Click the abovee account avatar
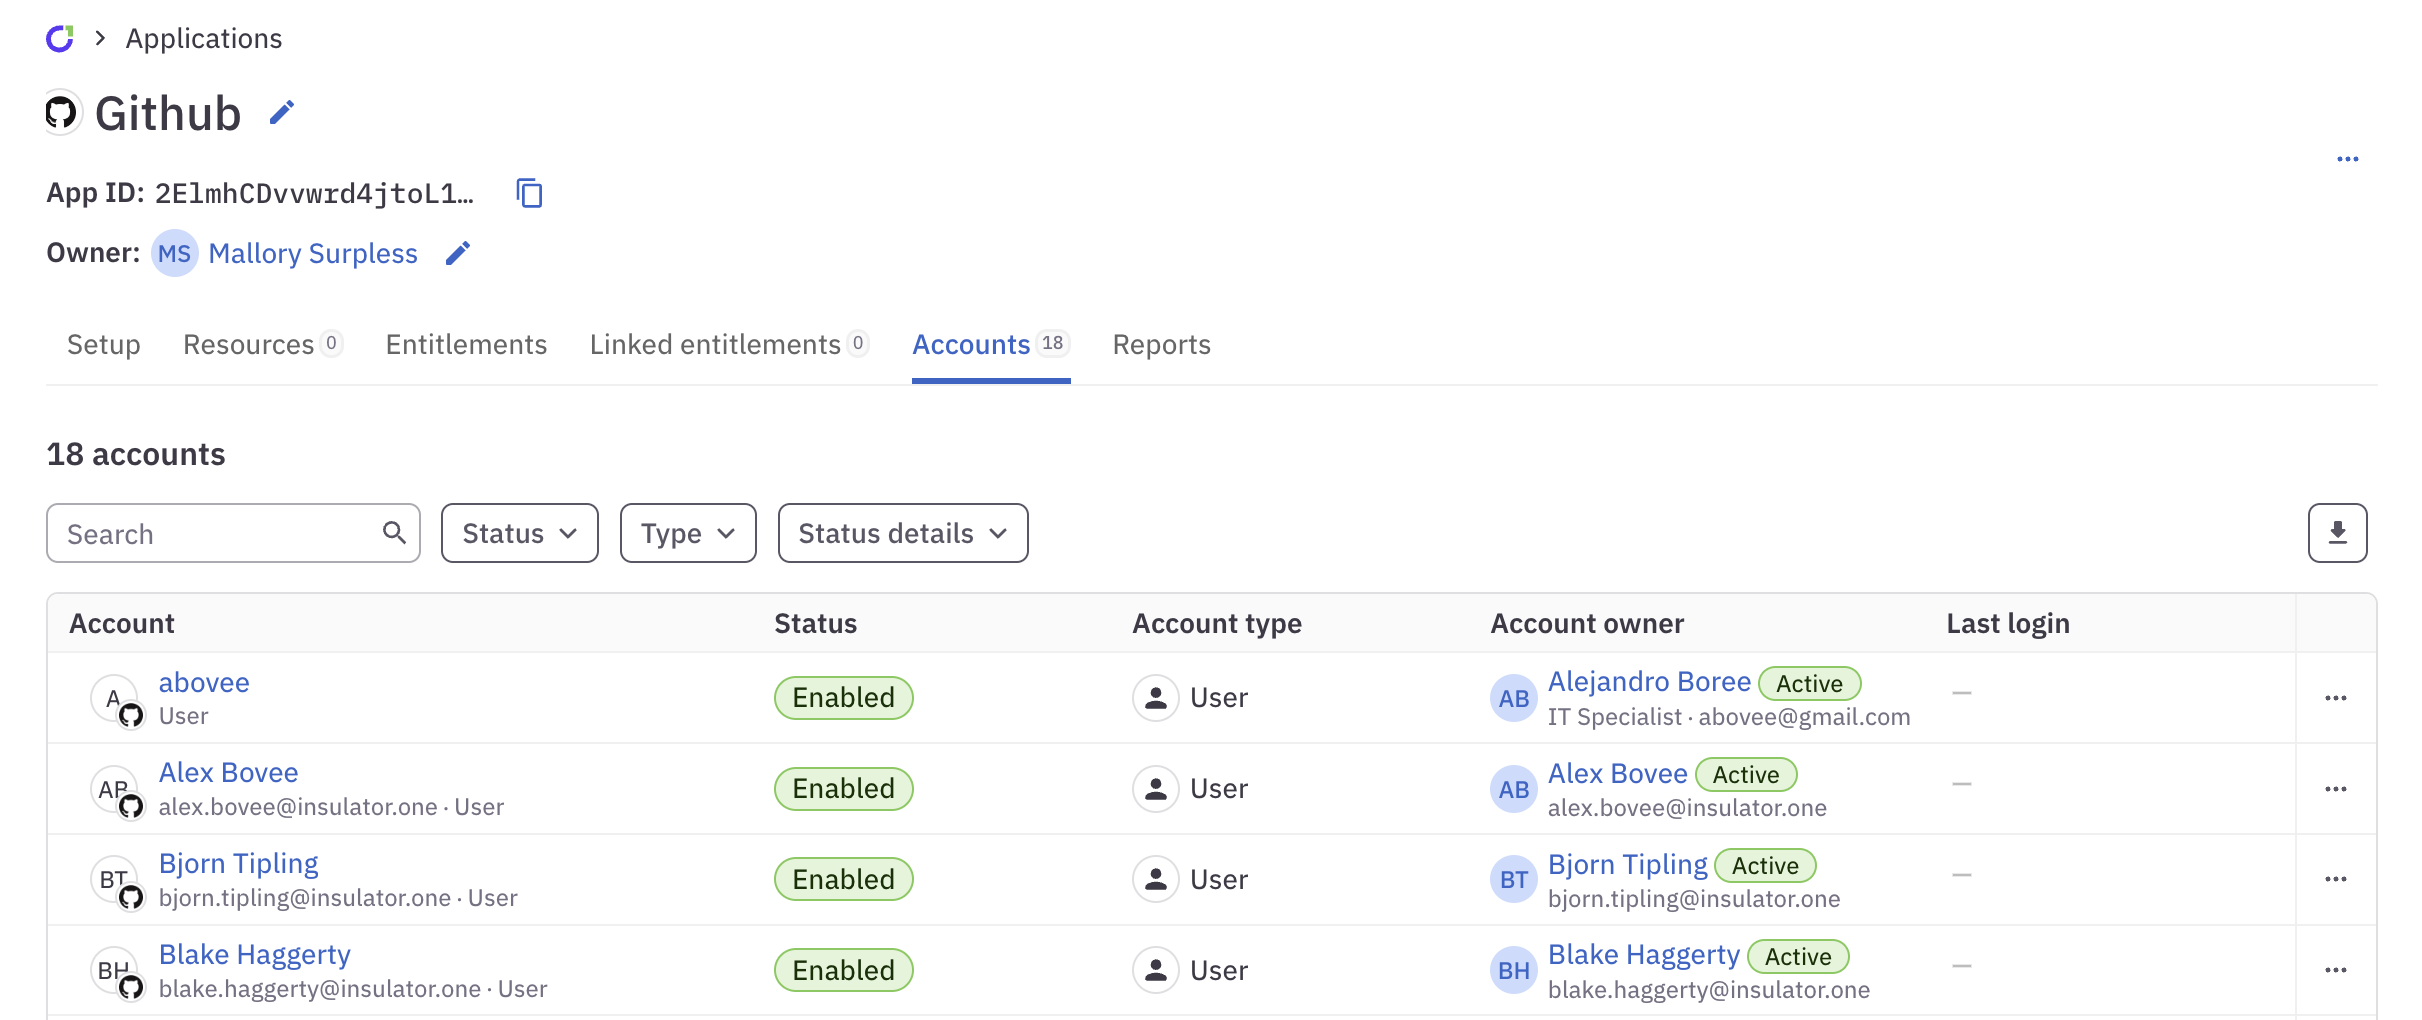The height and width of the screenshot is (1020, 2422). pos(116,699)
